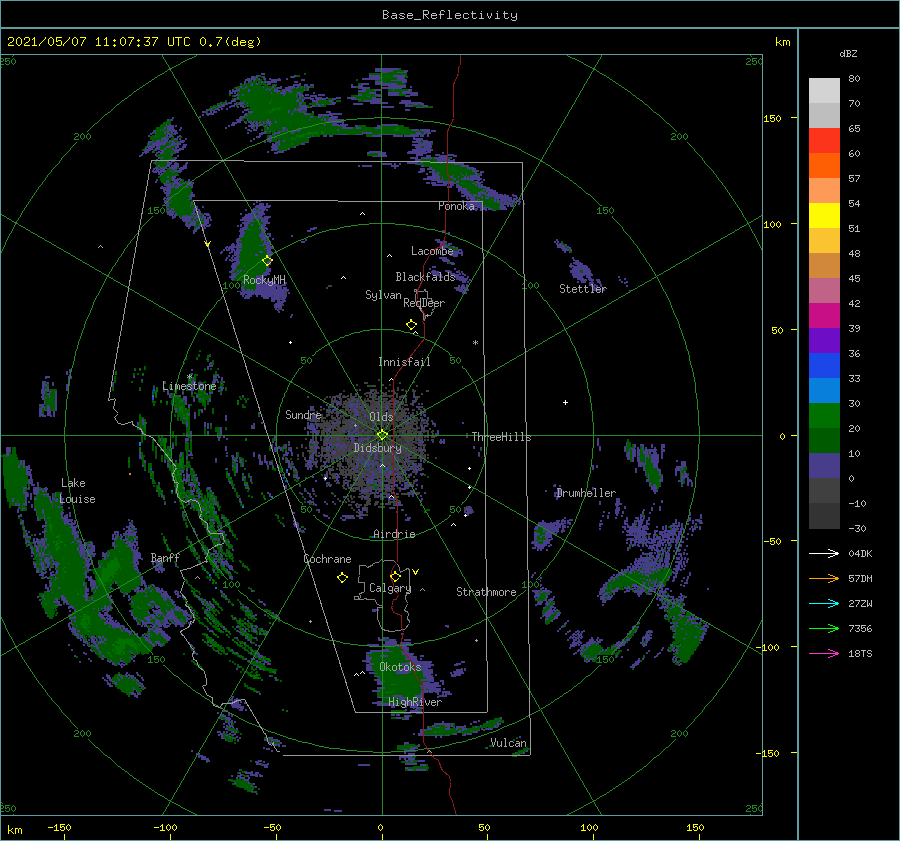Viewport: 900px width, 841px height.
Task: Click the Base_Reflectivity title
Action: 450,15
